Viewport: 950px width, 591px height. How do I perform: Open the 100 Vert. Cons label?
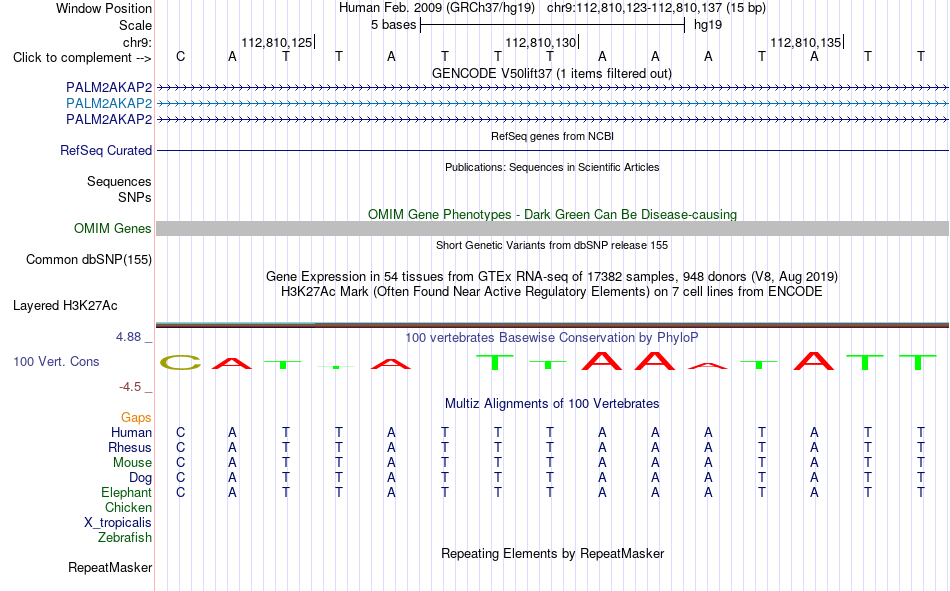pyautogui.click(x=56, y=361)
